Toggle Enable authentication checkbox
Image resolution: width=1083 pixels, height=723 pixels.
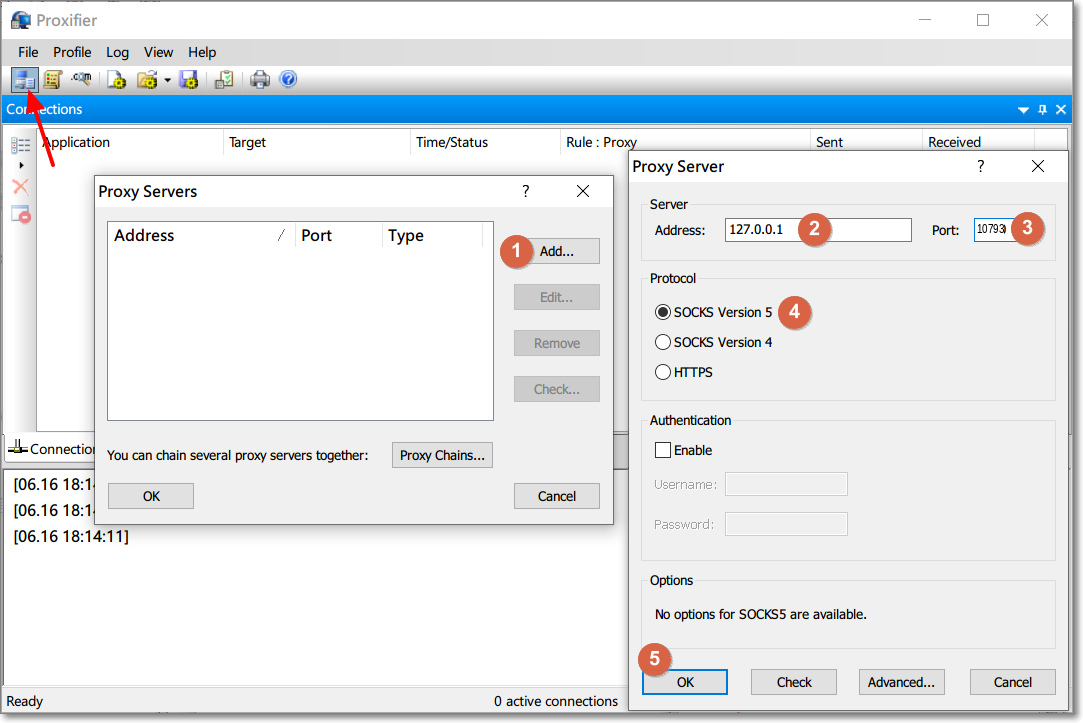click(x=662, y=450)
